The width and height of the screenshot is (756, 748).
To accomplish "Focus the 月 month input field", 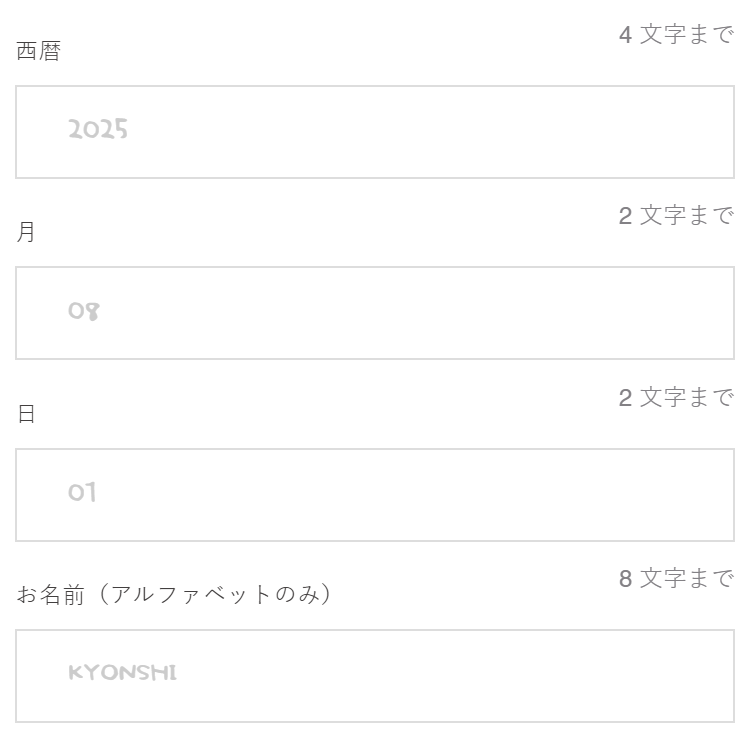I will point(375,313).
